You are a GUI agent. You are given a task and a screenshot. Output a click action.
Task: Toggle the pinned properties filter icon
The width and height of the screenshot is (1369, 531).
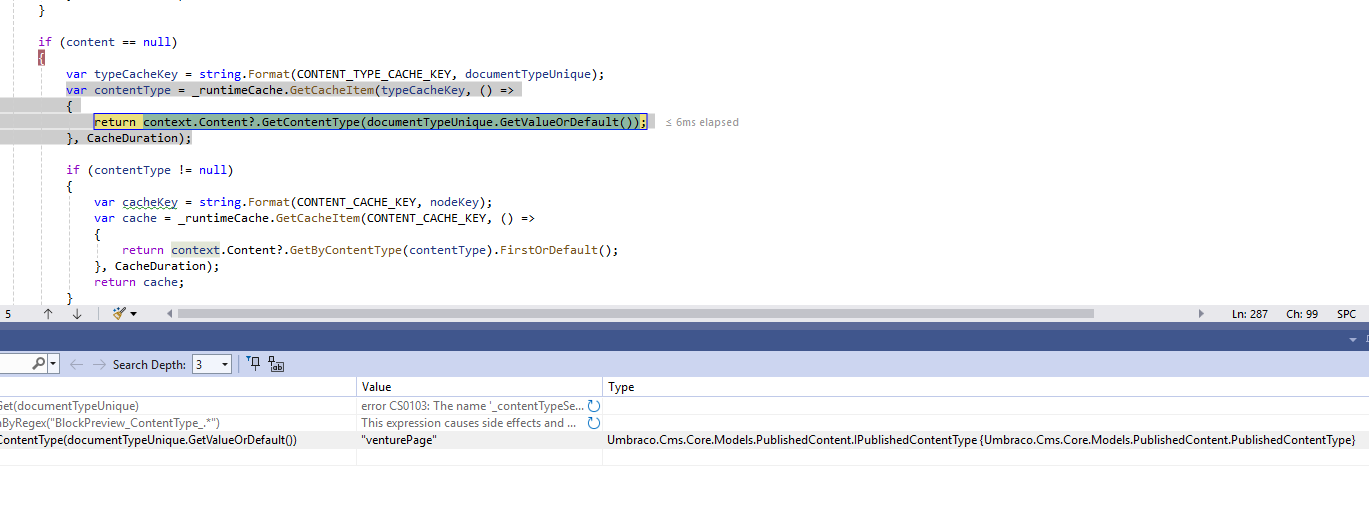(x=254, y=364)
